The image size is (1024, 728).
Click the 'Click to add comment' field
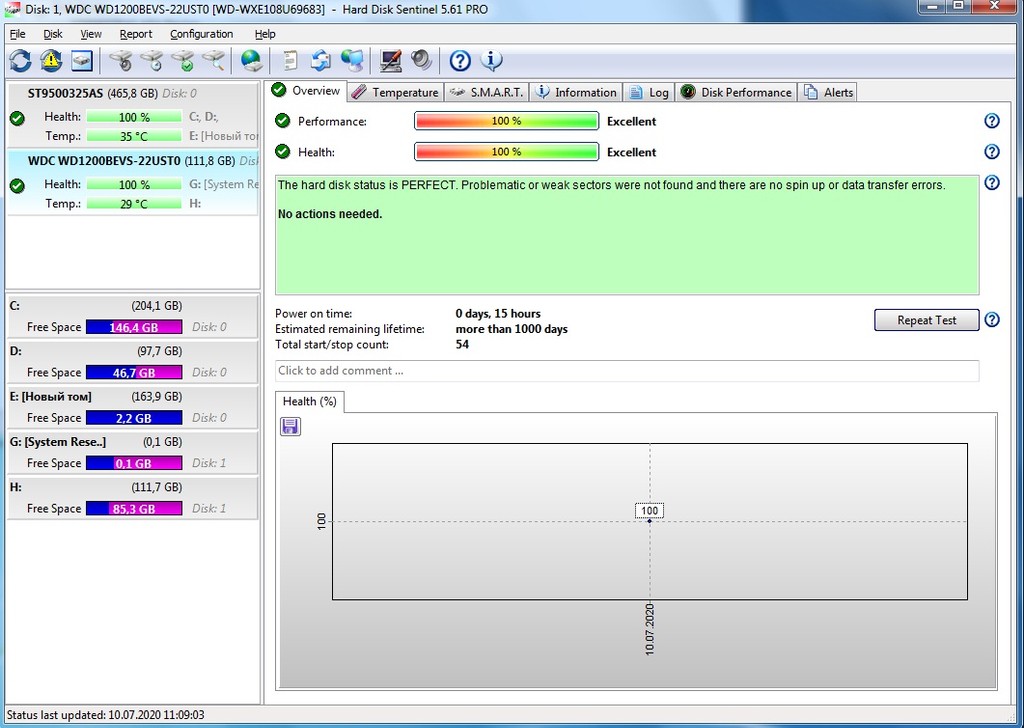pos(626,371)
